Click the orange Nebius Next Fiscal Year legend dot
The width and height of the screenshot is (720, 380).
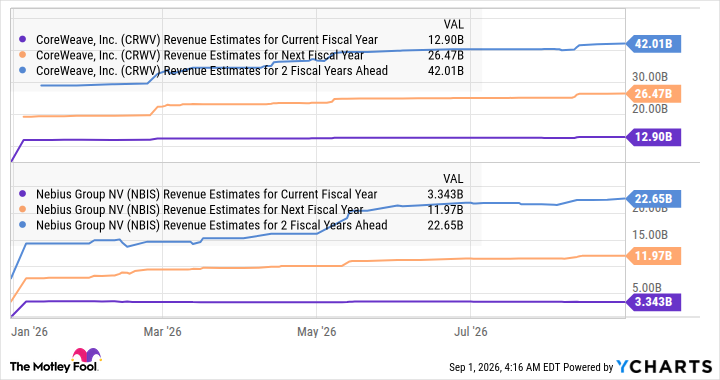tap(22, 210)
